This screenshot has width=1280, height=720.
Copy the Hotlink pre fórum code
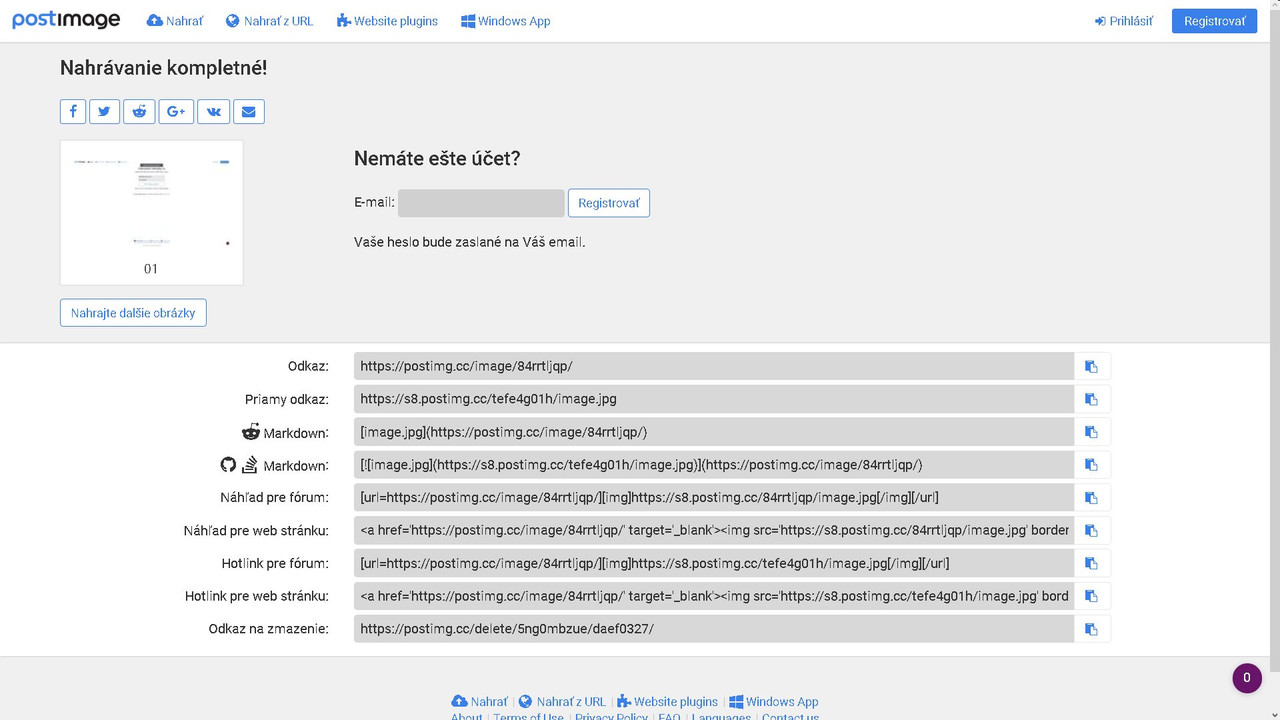click(1092, 563)
